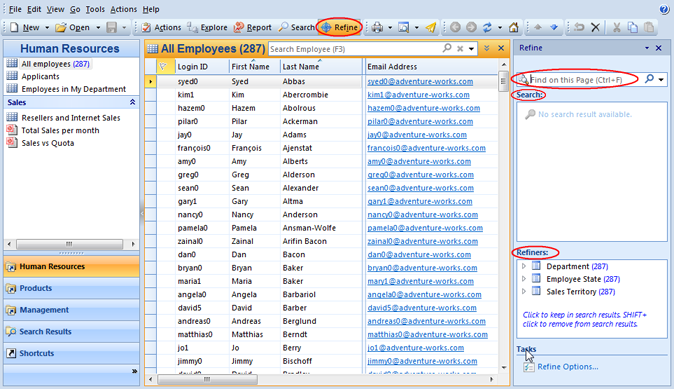
Task: Open the File menu
Action: coord(15,9)
